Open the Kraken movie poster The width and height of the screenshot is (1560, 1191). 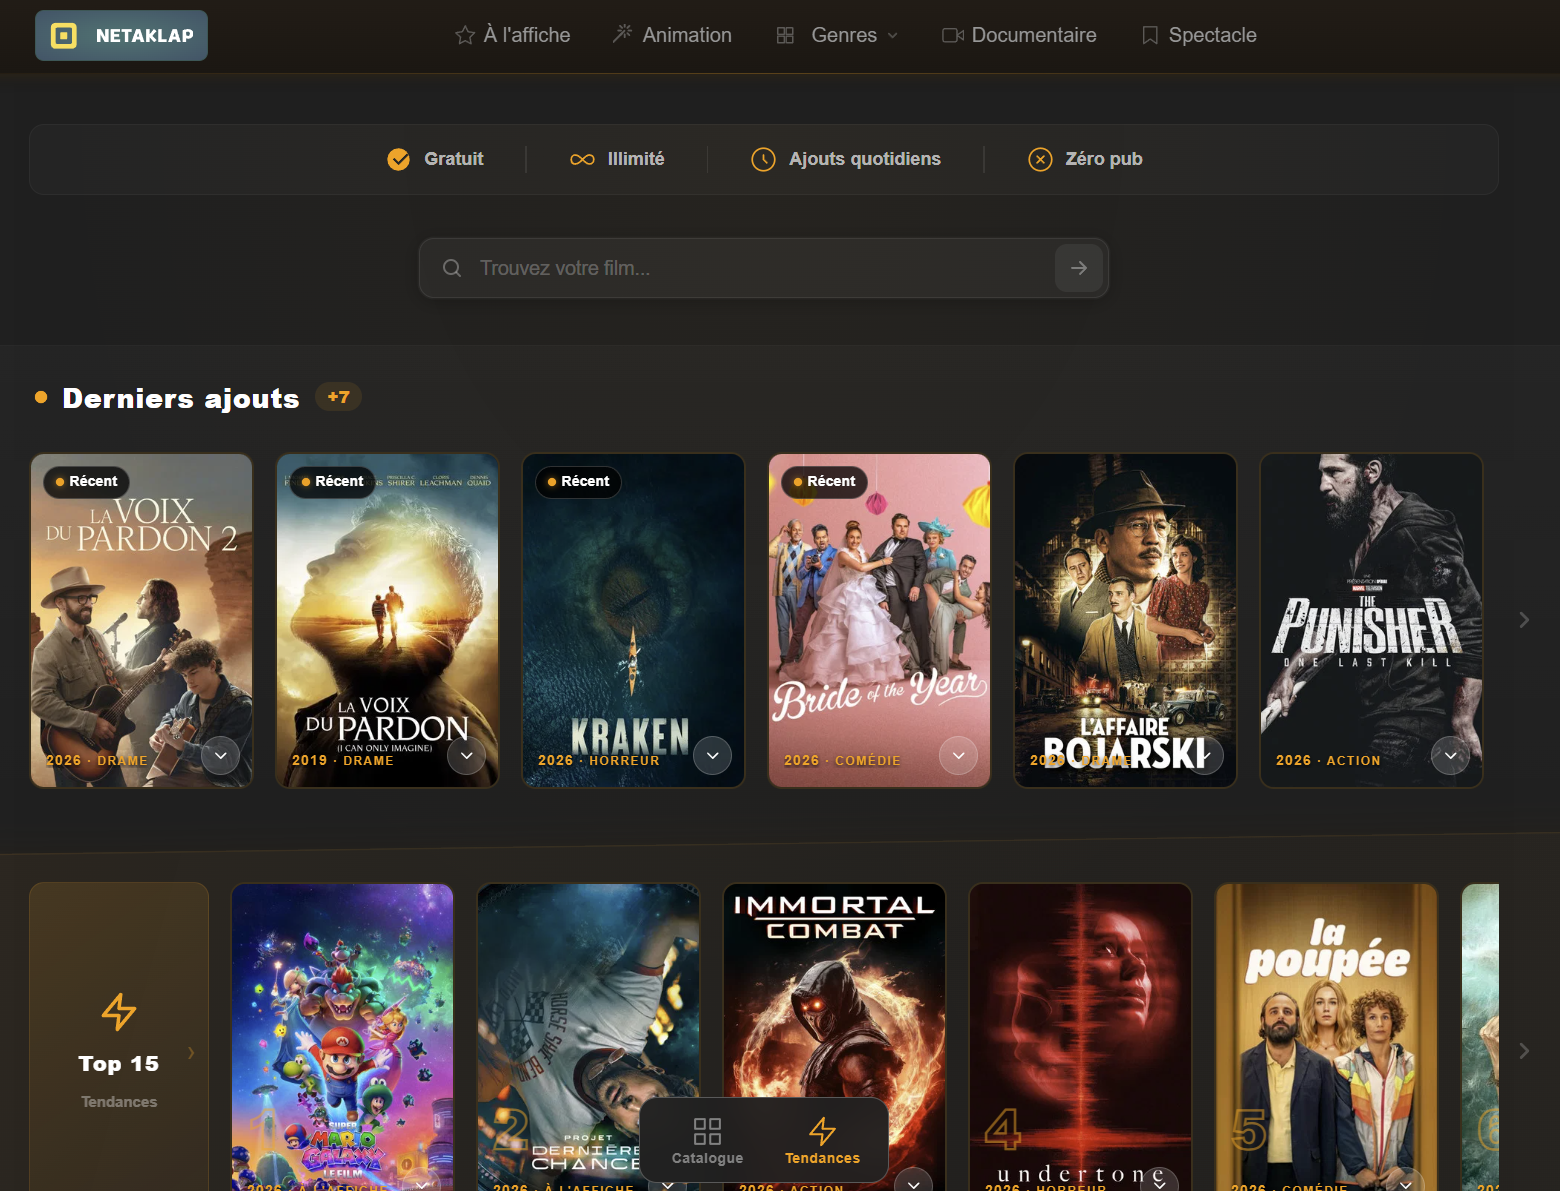(634, 621)
